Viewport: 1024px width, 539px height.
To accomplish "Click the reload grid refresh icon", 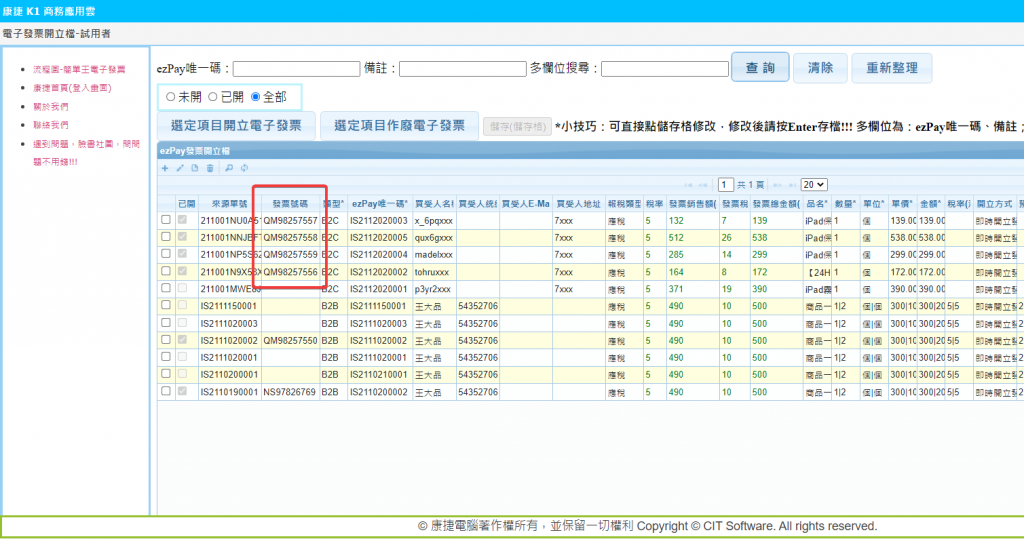I will coord(244,168).
